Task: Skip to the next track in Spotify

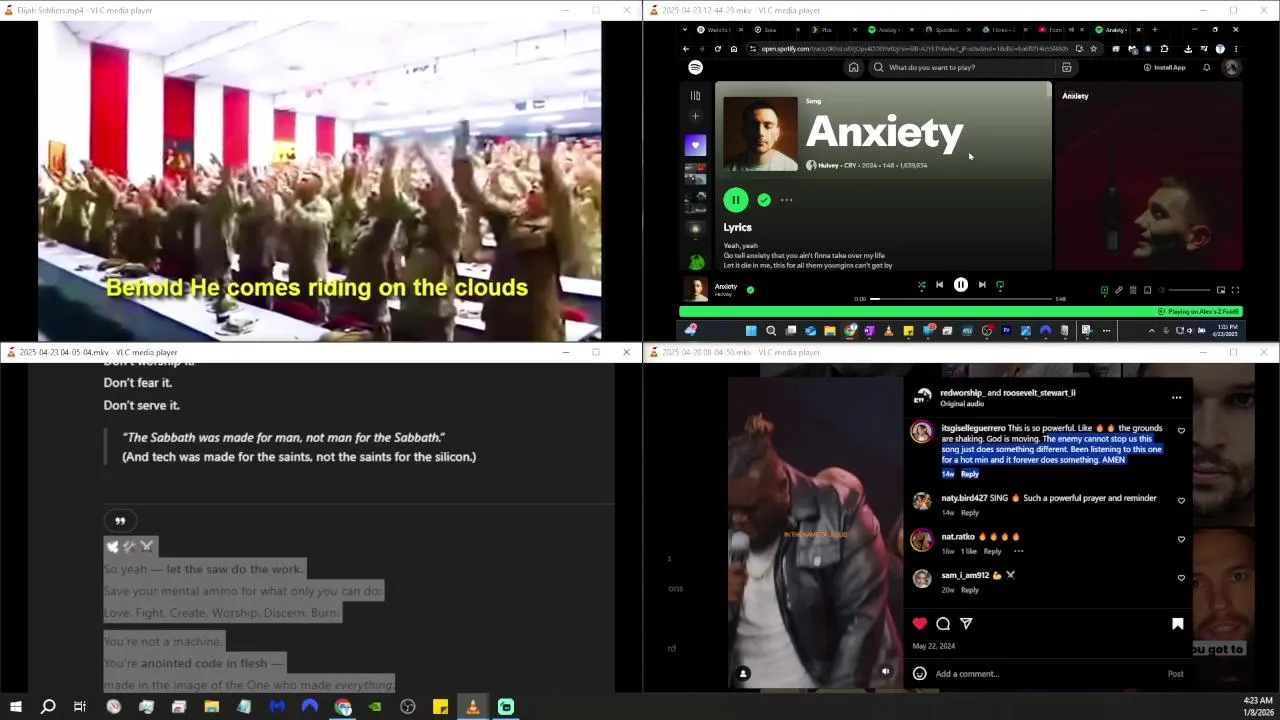Action: pyautogui.click(x=982, y=285)
